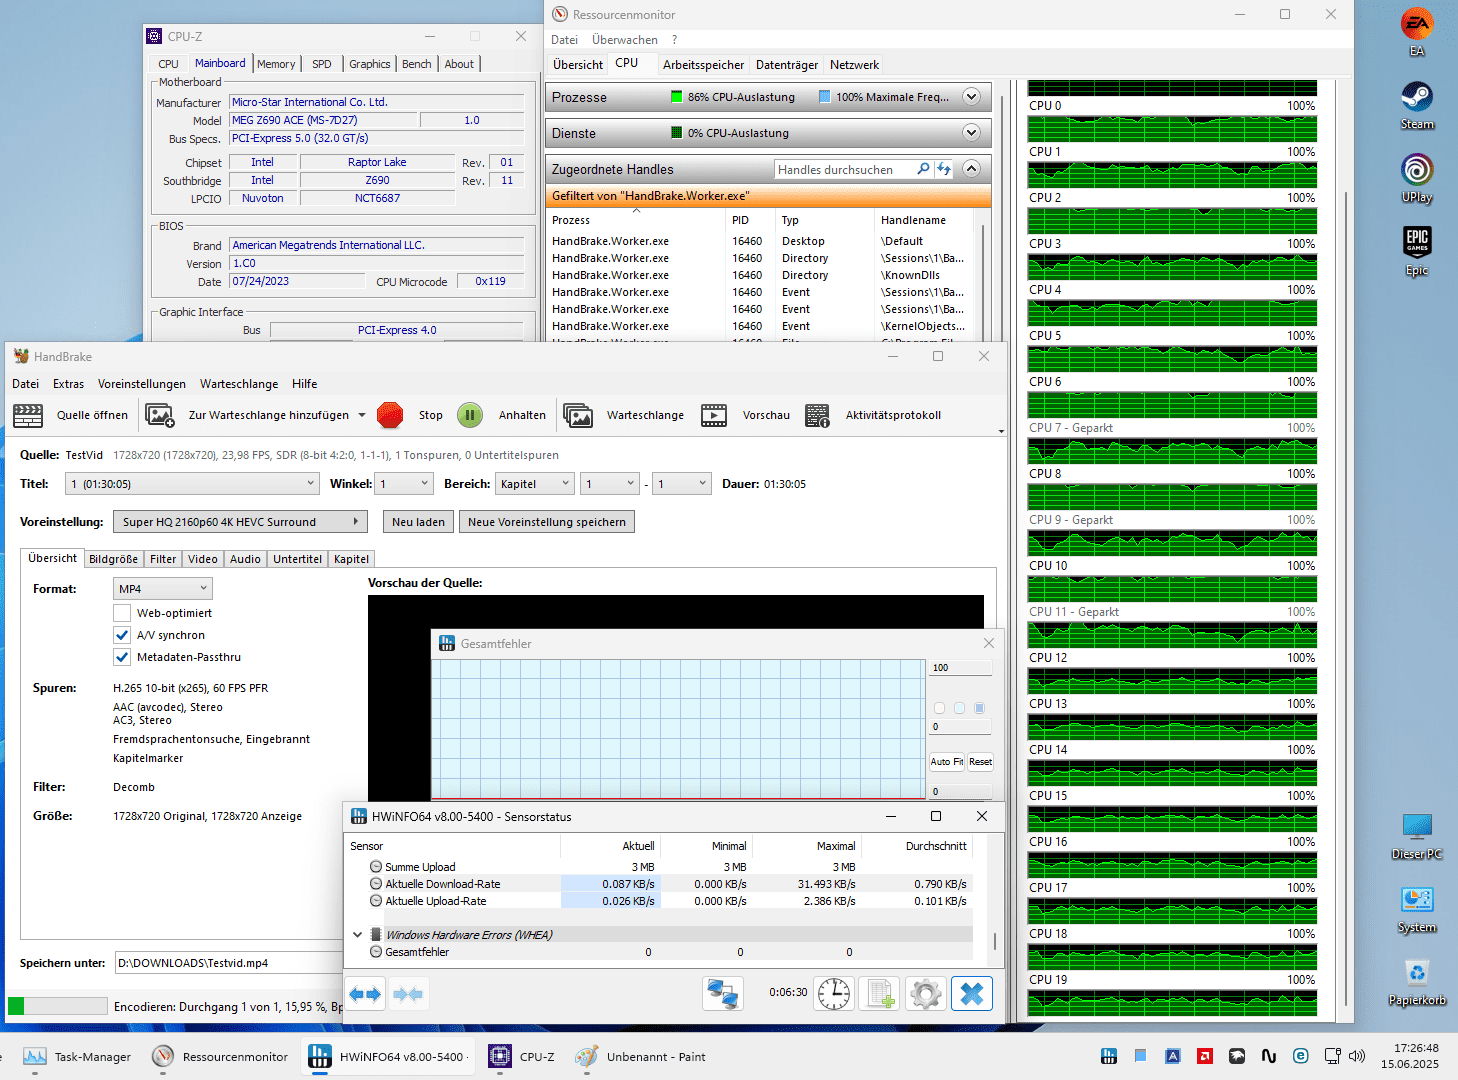This screenshot has width=1458, height=1080.
Task: Open the Video tab in HandBrake
Action: pyautogui.click(x=203, y=559)
